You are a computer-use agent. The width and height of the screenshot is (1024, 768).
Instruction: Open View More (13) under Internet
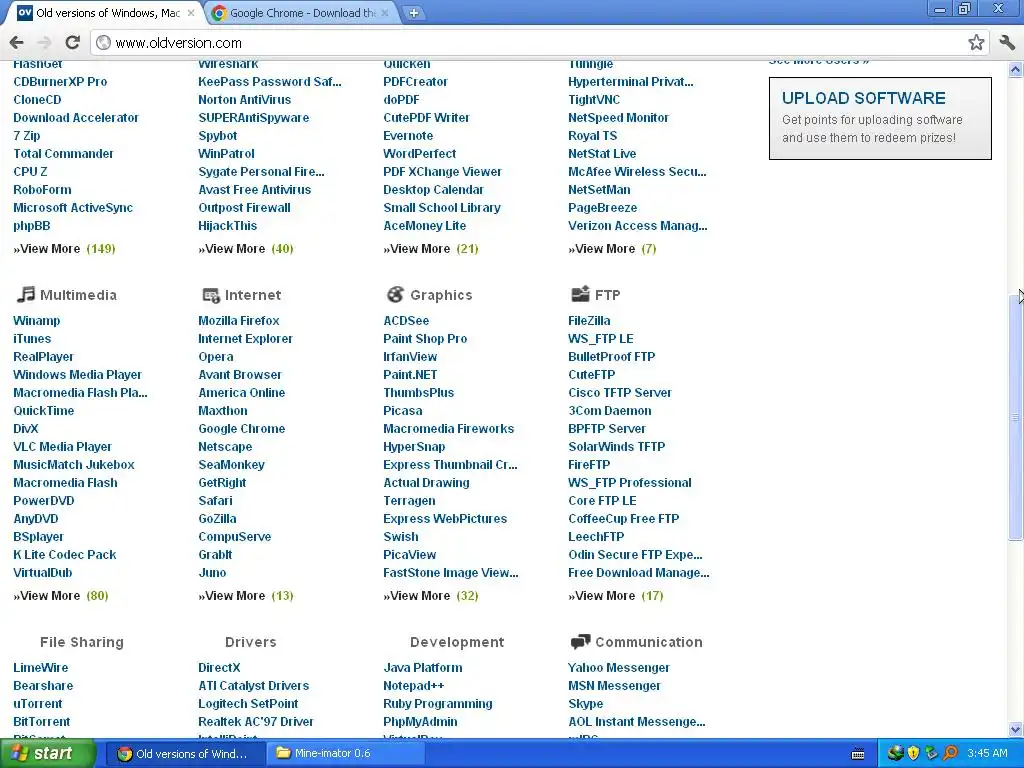[246, 596]
